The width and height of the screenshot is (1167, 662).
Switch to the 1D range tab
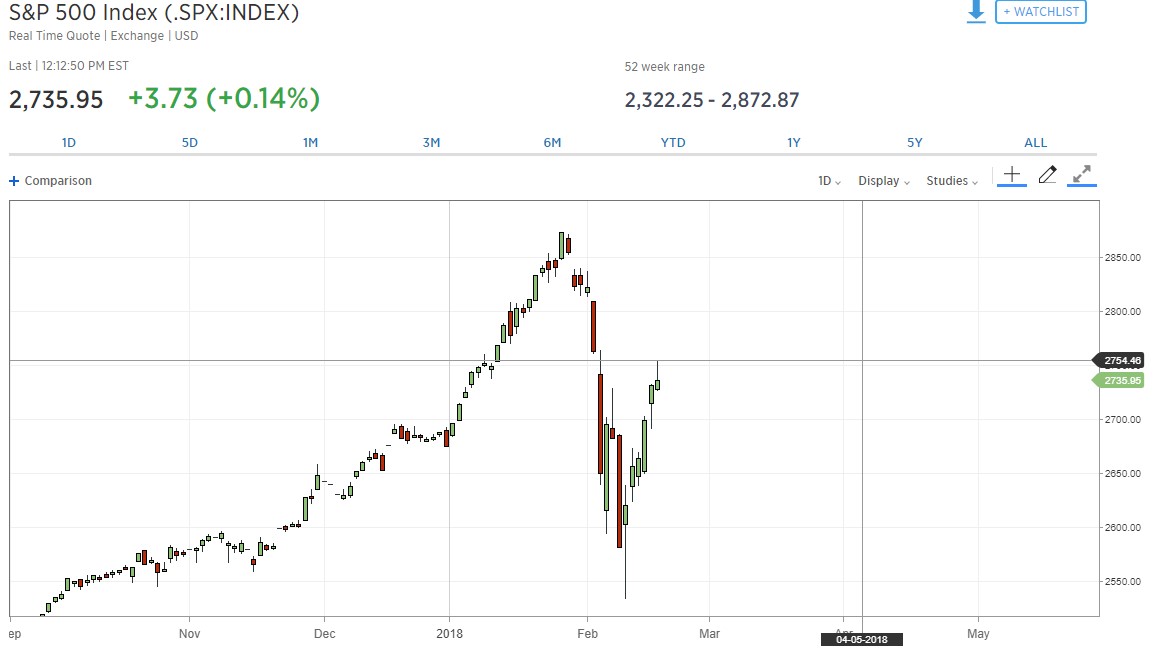[x=69, y=143]
